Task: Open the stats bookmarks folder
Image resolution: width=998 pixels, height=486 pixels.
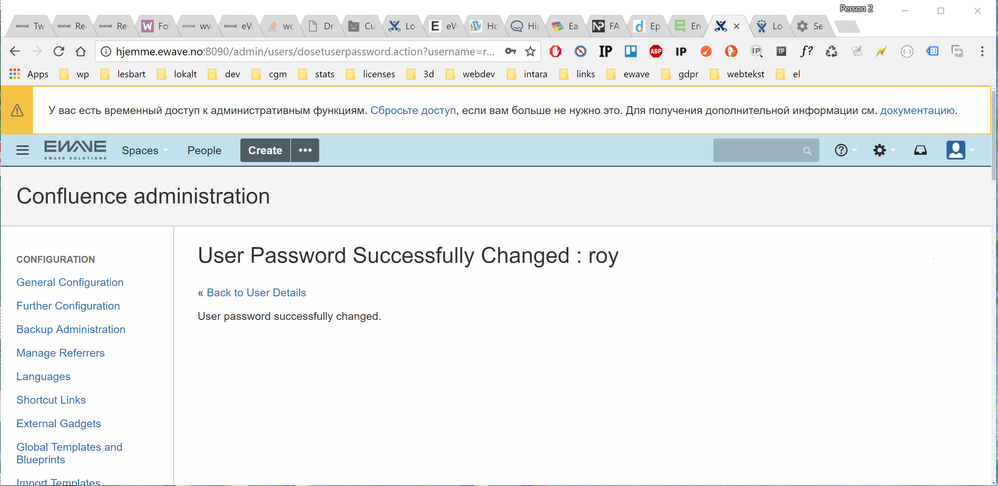Action: click(x=317, y=74)
